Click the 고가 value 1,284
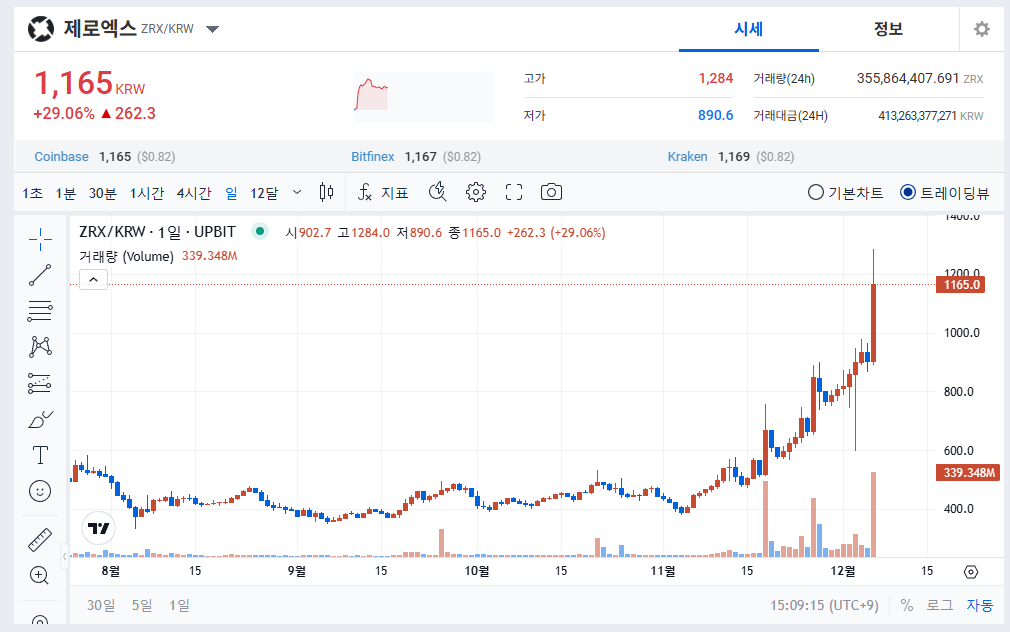Viewport: 1010px width, 632px height. (716, 79)
